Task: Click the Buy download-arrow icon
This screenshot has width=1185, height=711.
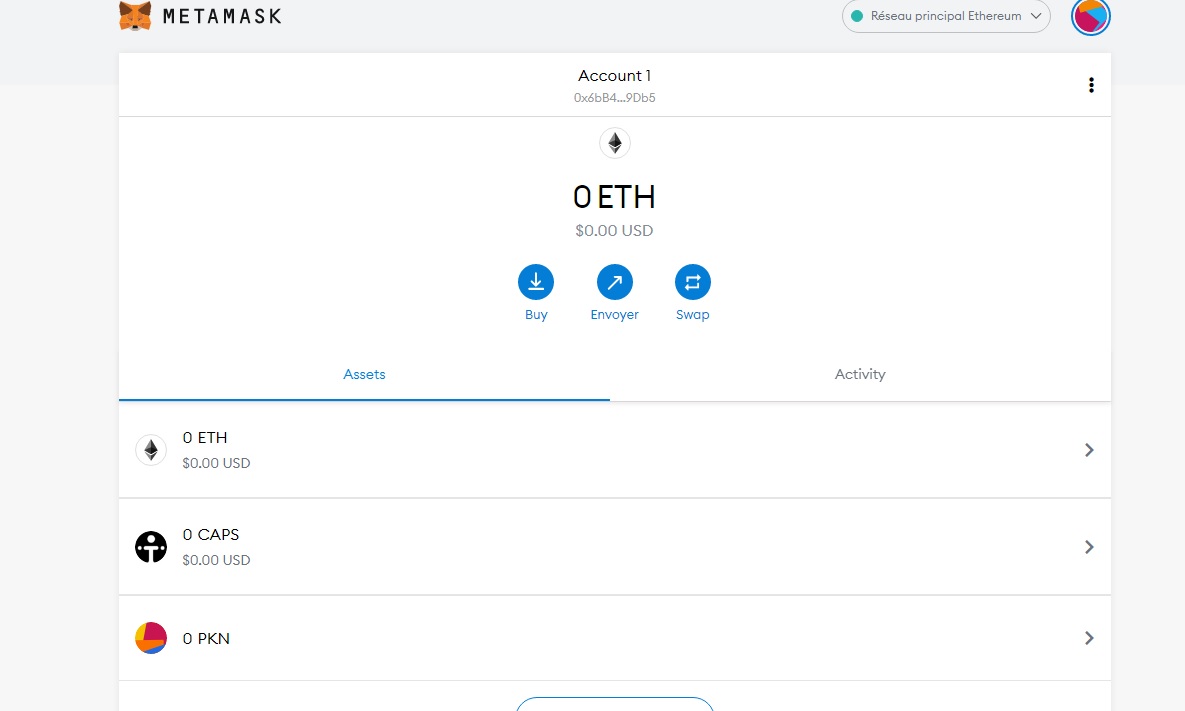Action: point(536,282)
